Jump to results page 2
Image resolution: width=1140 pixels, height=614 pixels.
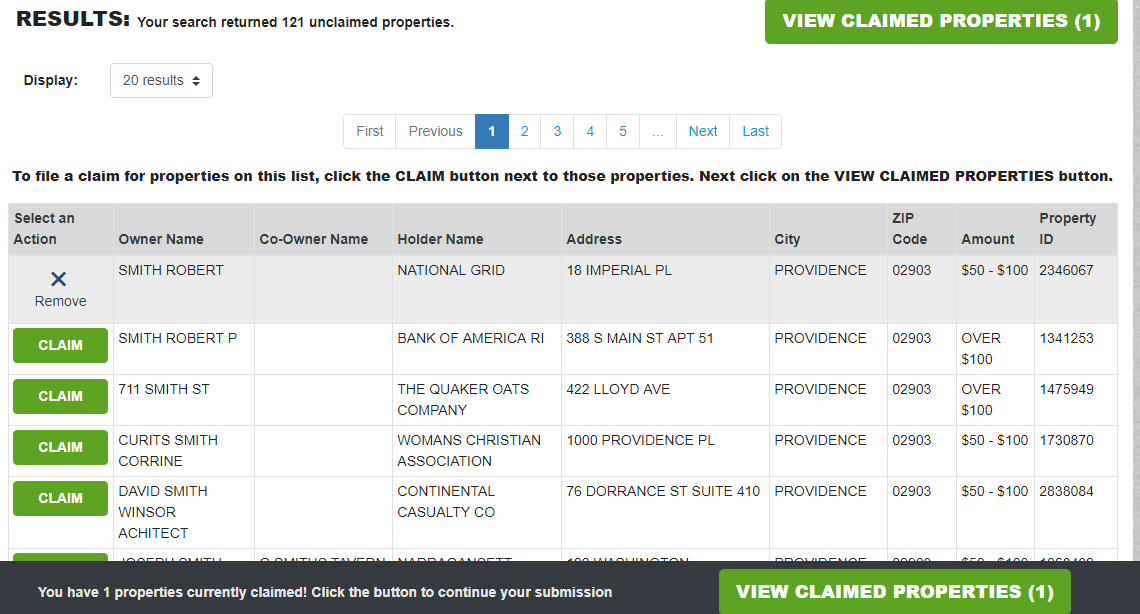[x=524, y=131]
